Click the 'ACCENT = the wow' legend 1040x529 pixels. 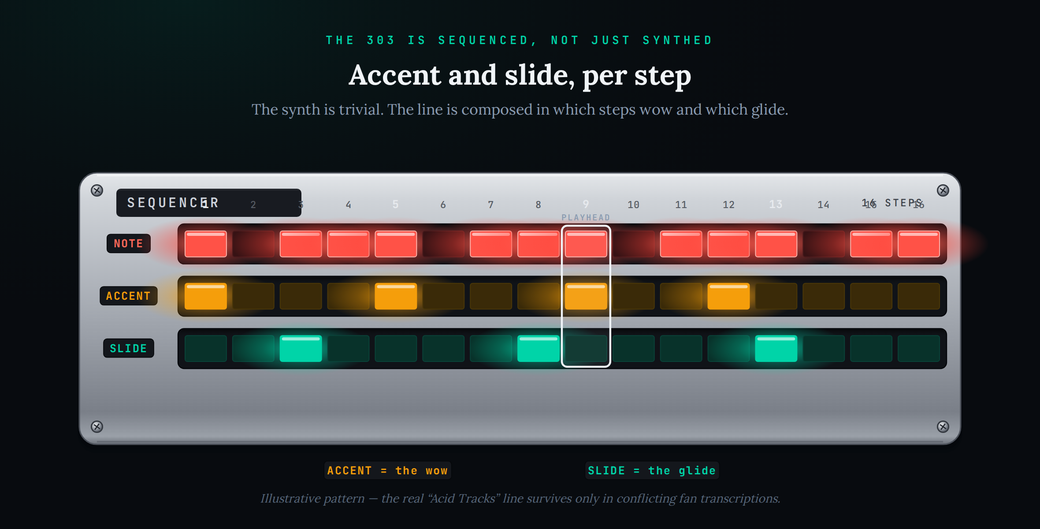[x=387, y=471]
